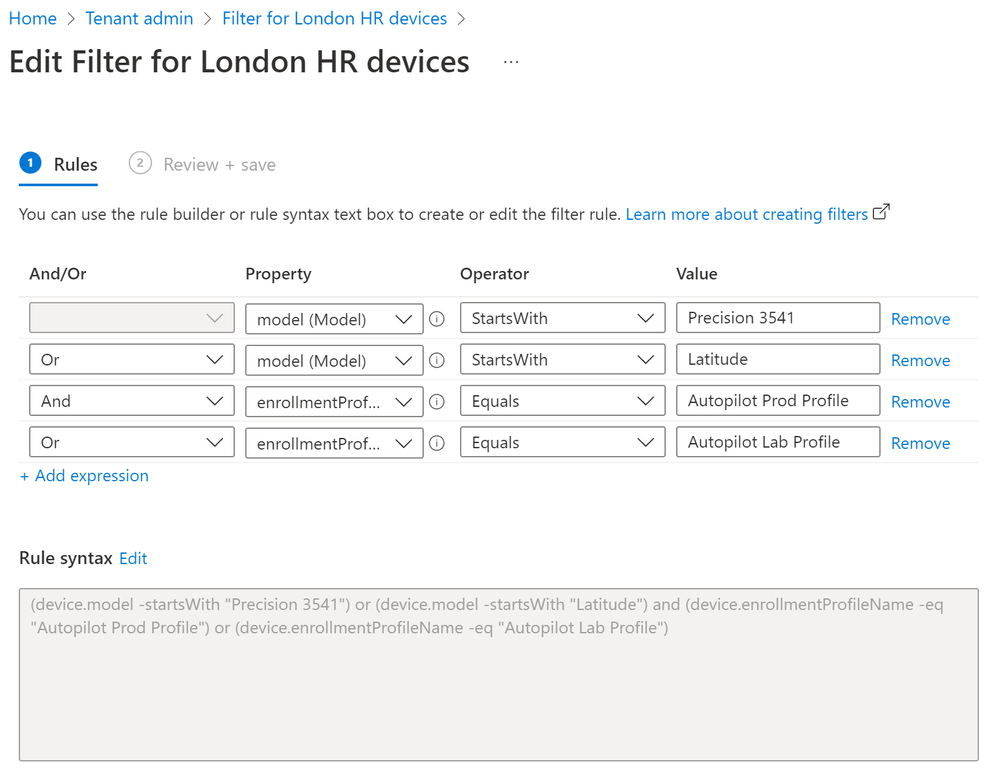The height and width of the screenshot is (771, 999).
Task: Go to Tenant admin breadcrumb
Action: pos(139,18)
